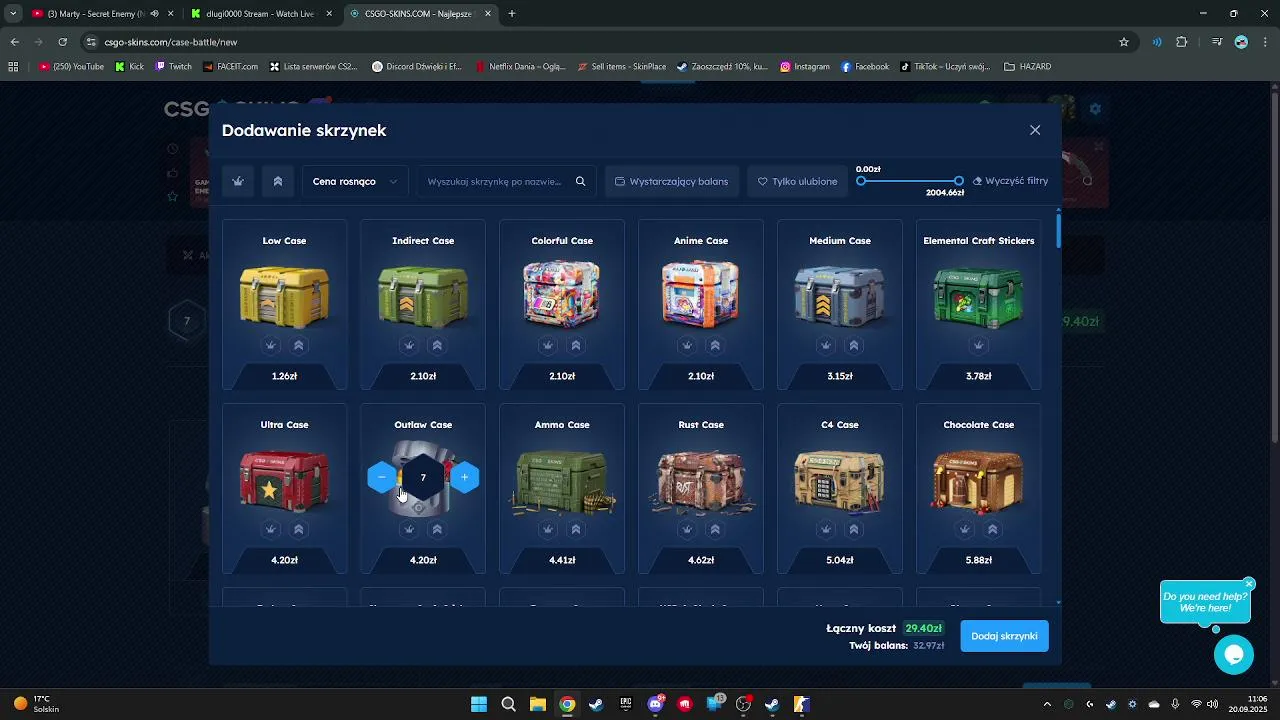Click crown icon under Indirect Case
Screen dimensions: 1280x720
409,345
